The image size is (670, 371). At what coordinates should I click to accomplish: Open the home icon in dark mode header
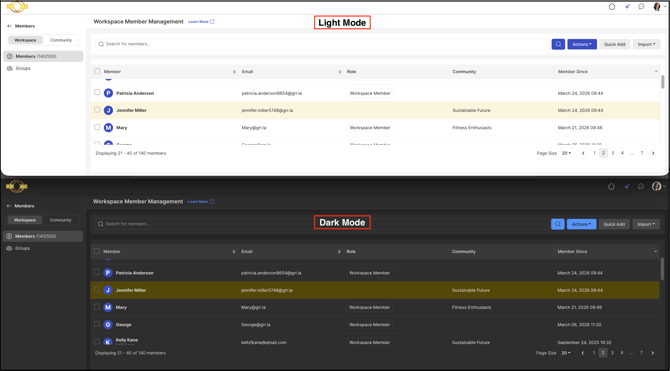611,186
